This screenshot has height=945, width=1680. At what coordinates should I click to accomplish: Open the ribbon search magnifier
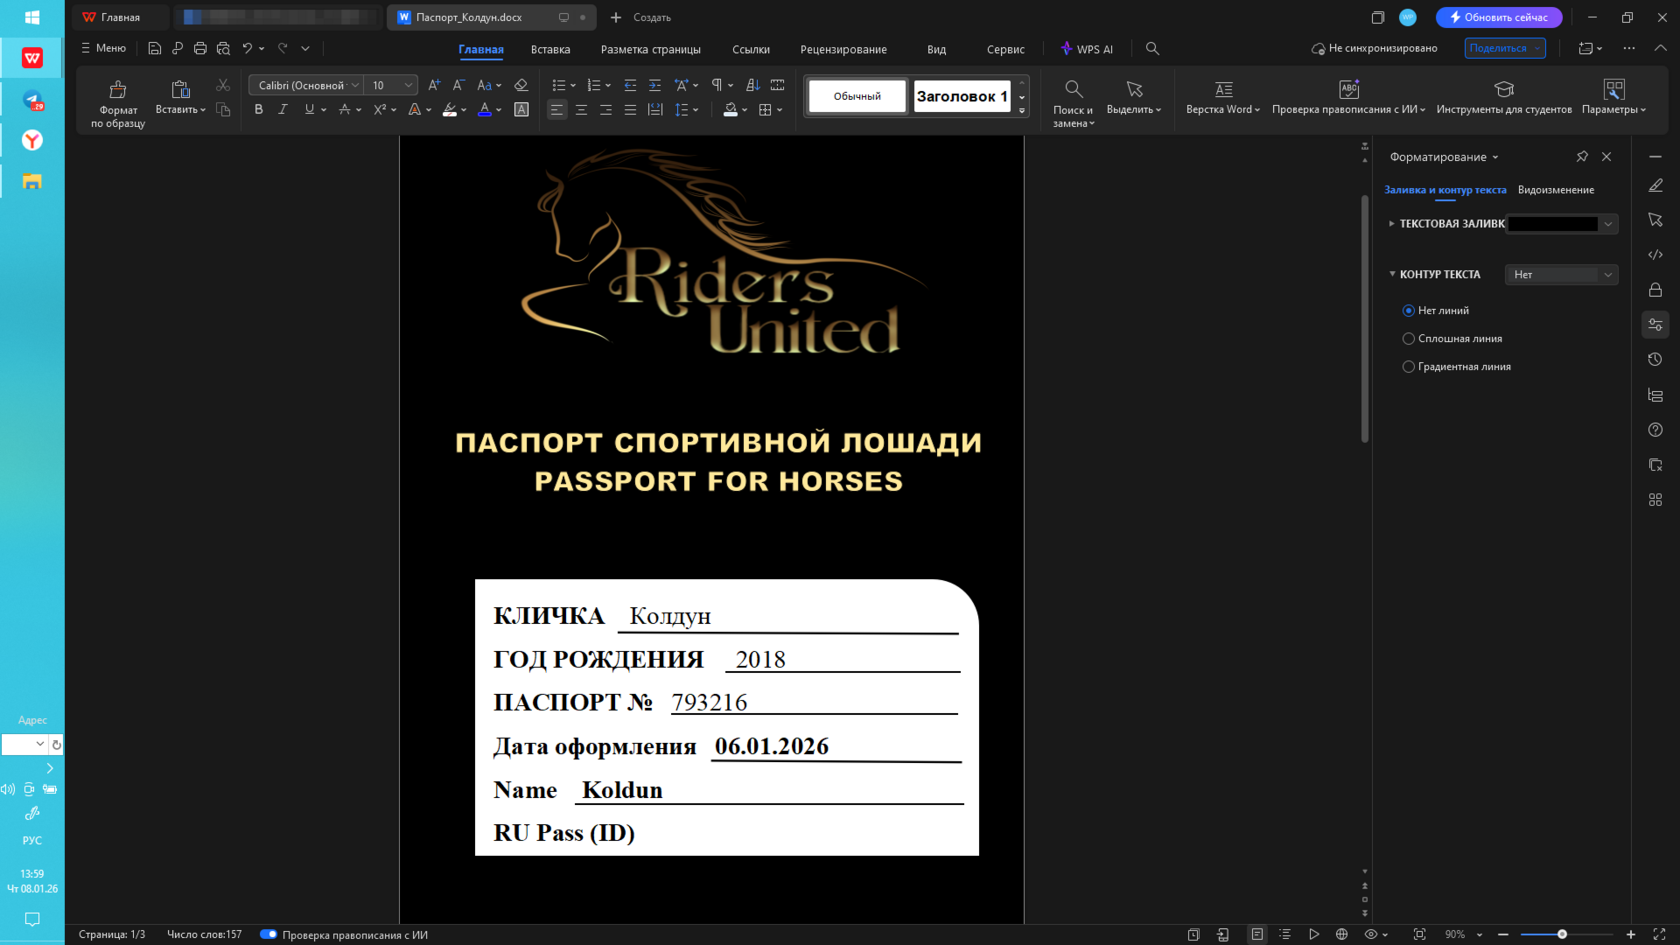coord(1152,48)
